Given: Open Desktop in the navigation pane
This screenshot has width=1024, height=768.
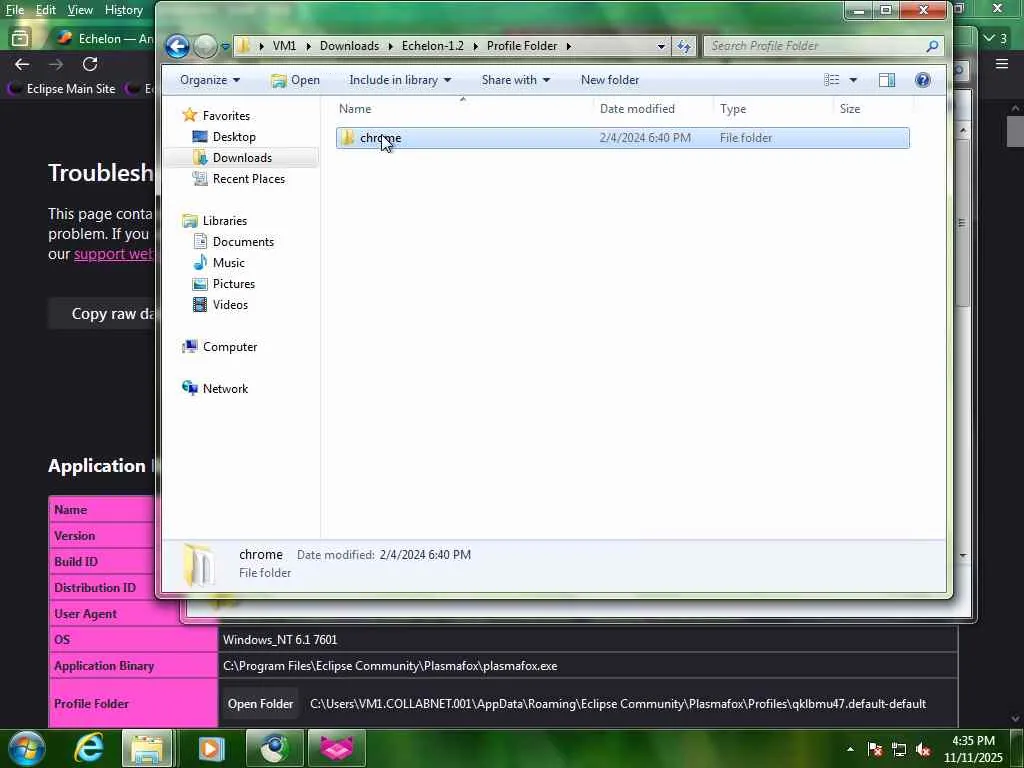Looking at the screenshot, I should click(234, 136).
